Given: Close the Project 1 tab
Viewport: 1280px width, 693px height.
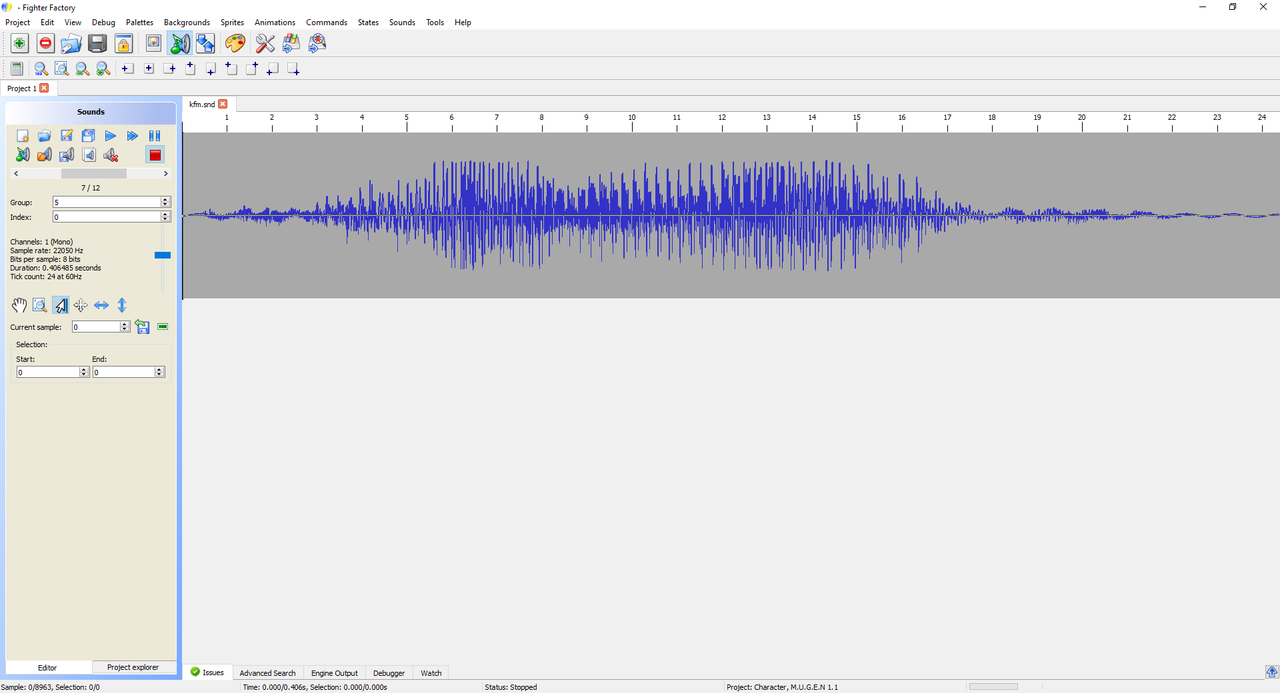Looking at the screenshot, I should pyautogui.click(x=44, y=88).
